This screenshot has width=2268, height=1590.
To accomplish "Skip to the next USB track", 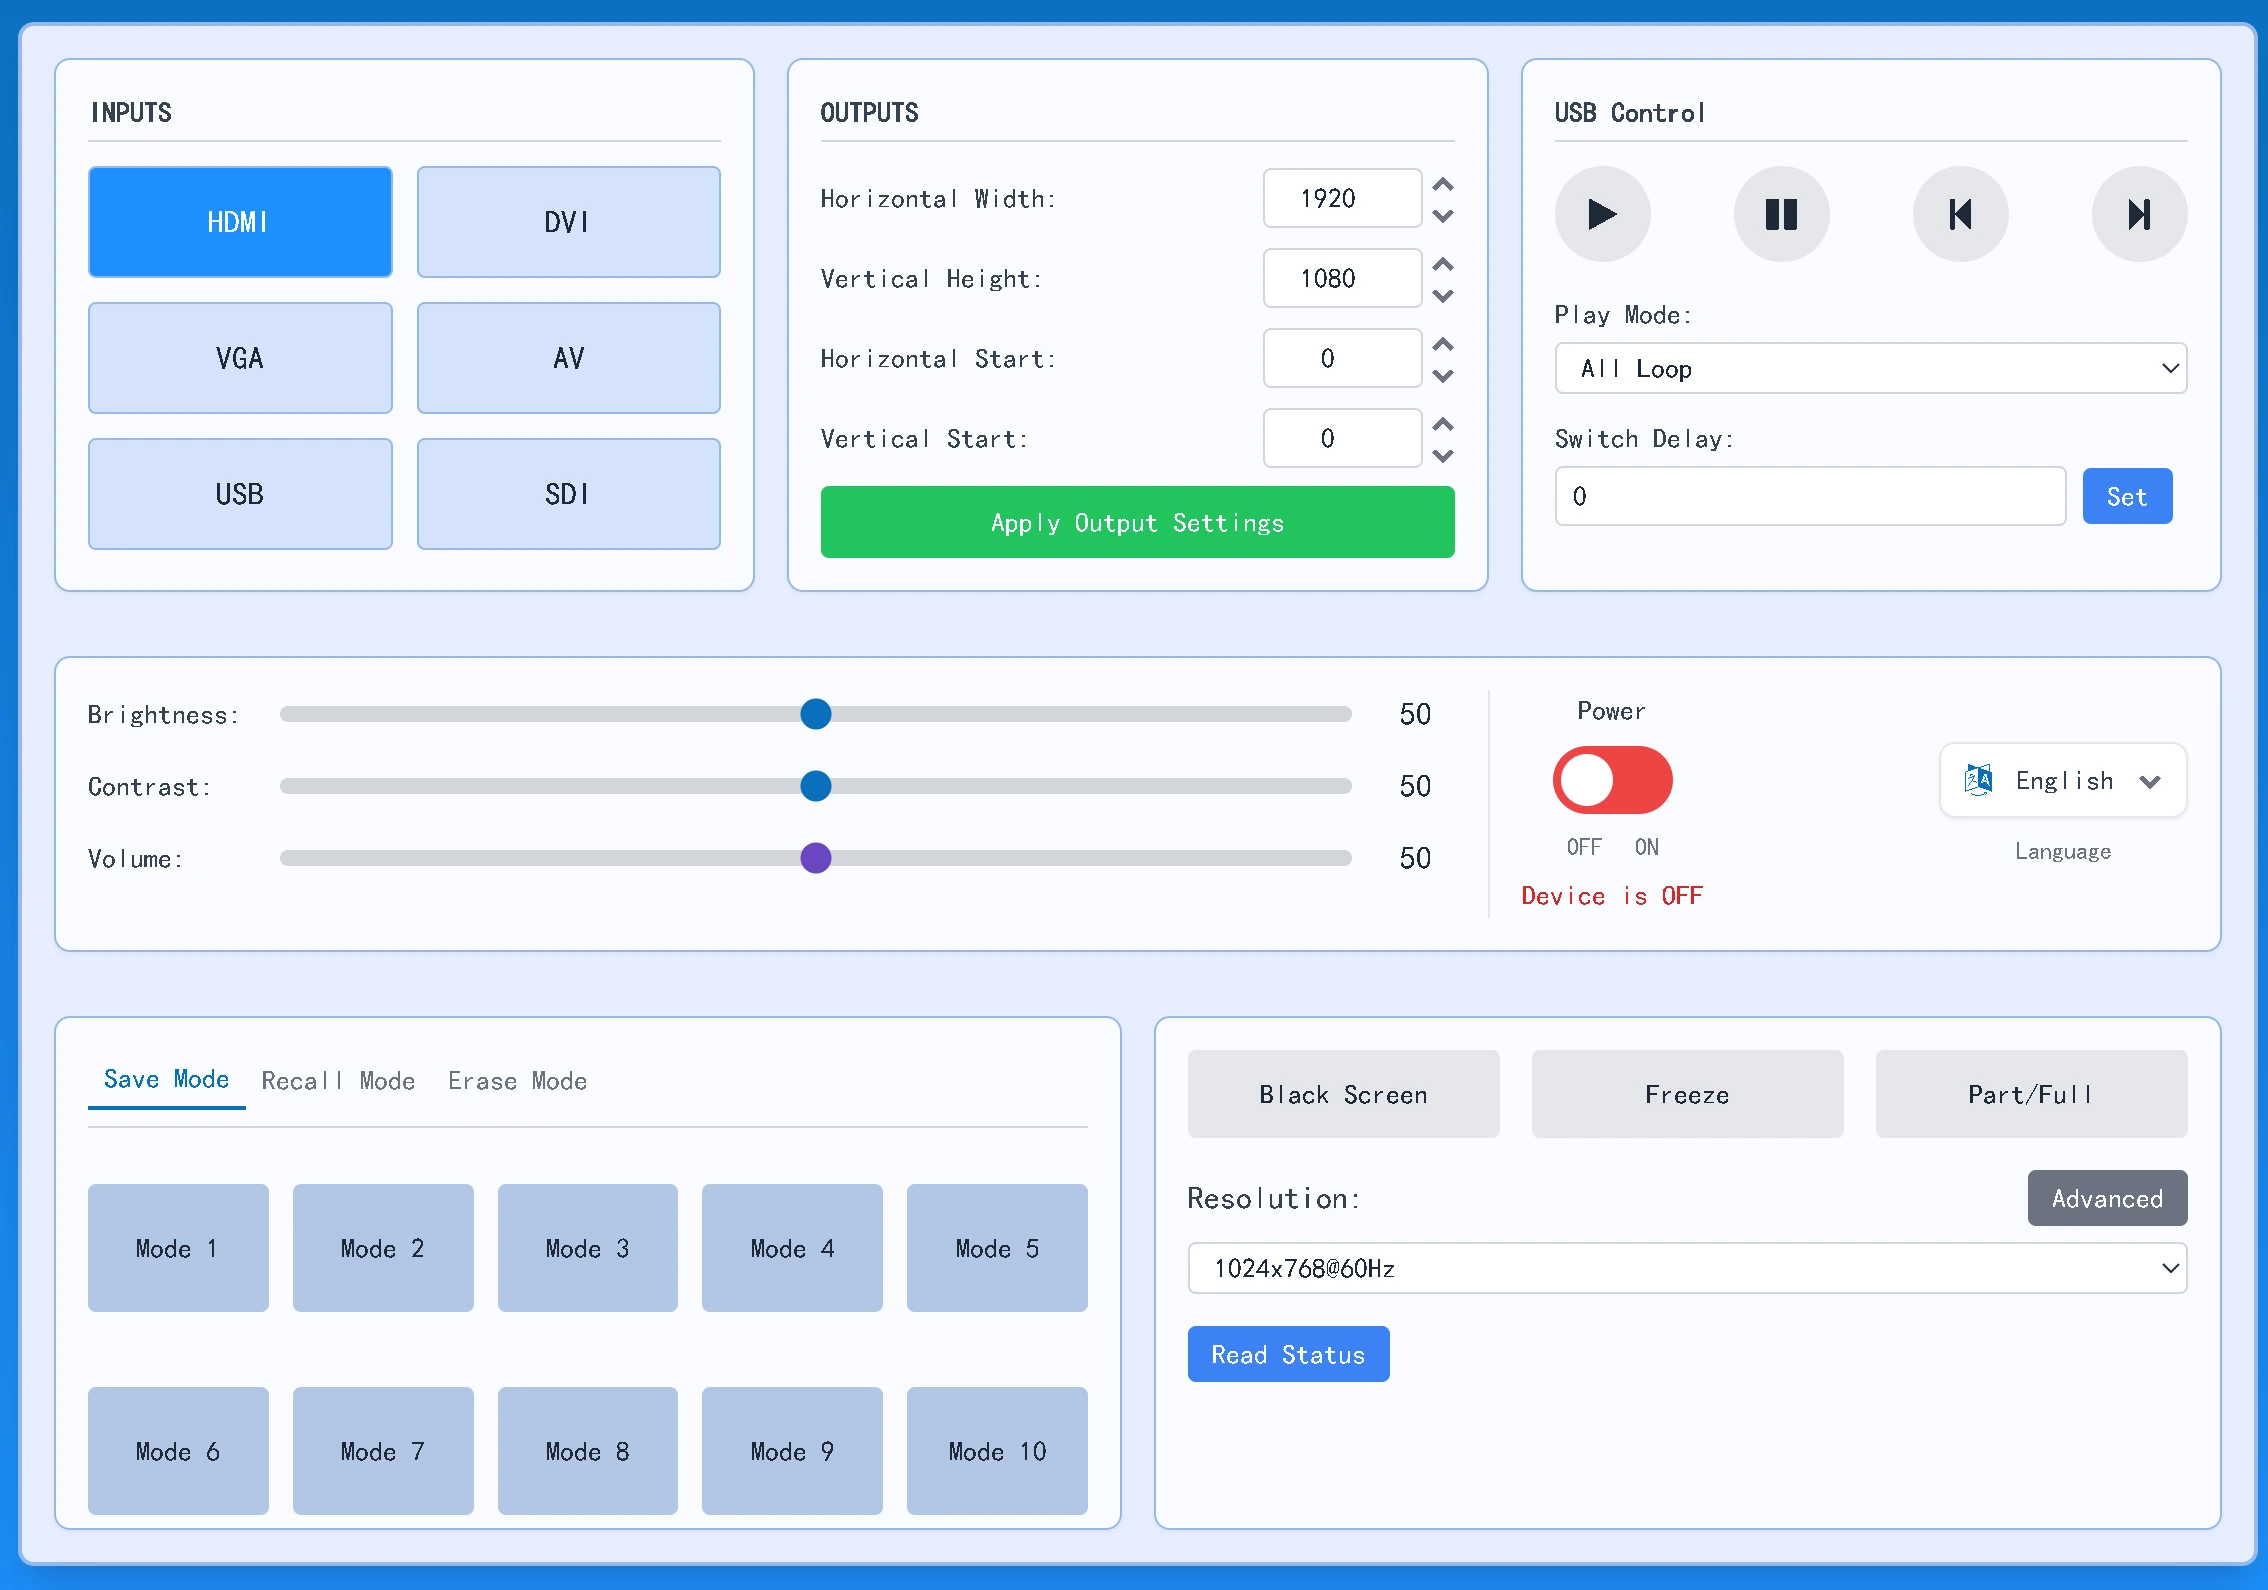I will coord(2139,214).
